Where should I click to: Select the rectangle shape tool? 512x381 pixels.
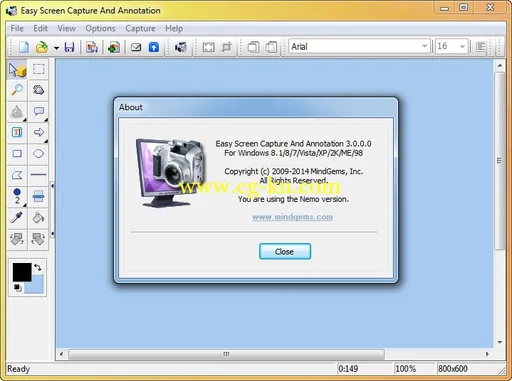coord(17,154)
